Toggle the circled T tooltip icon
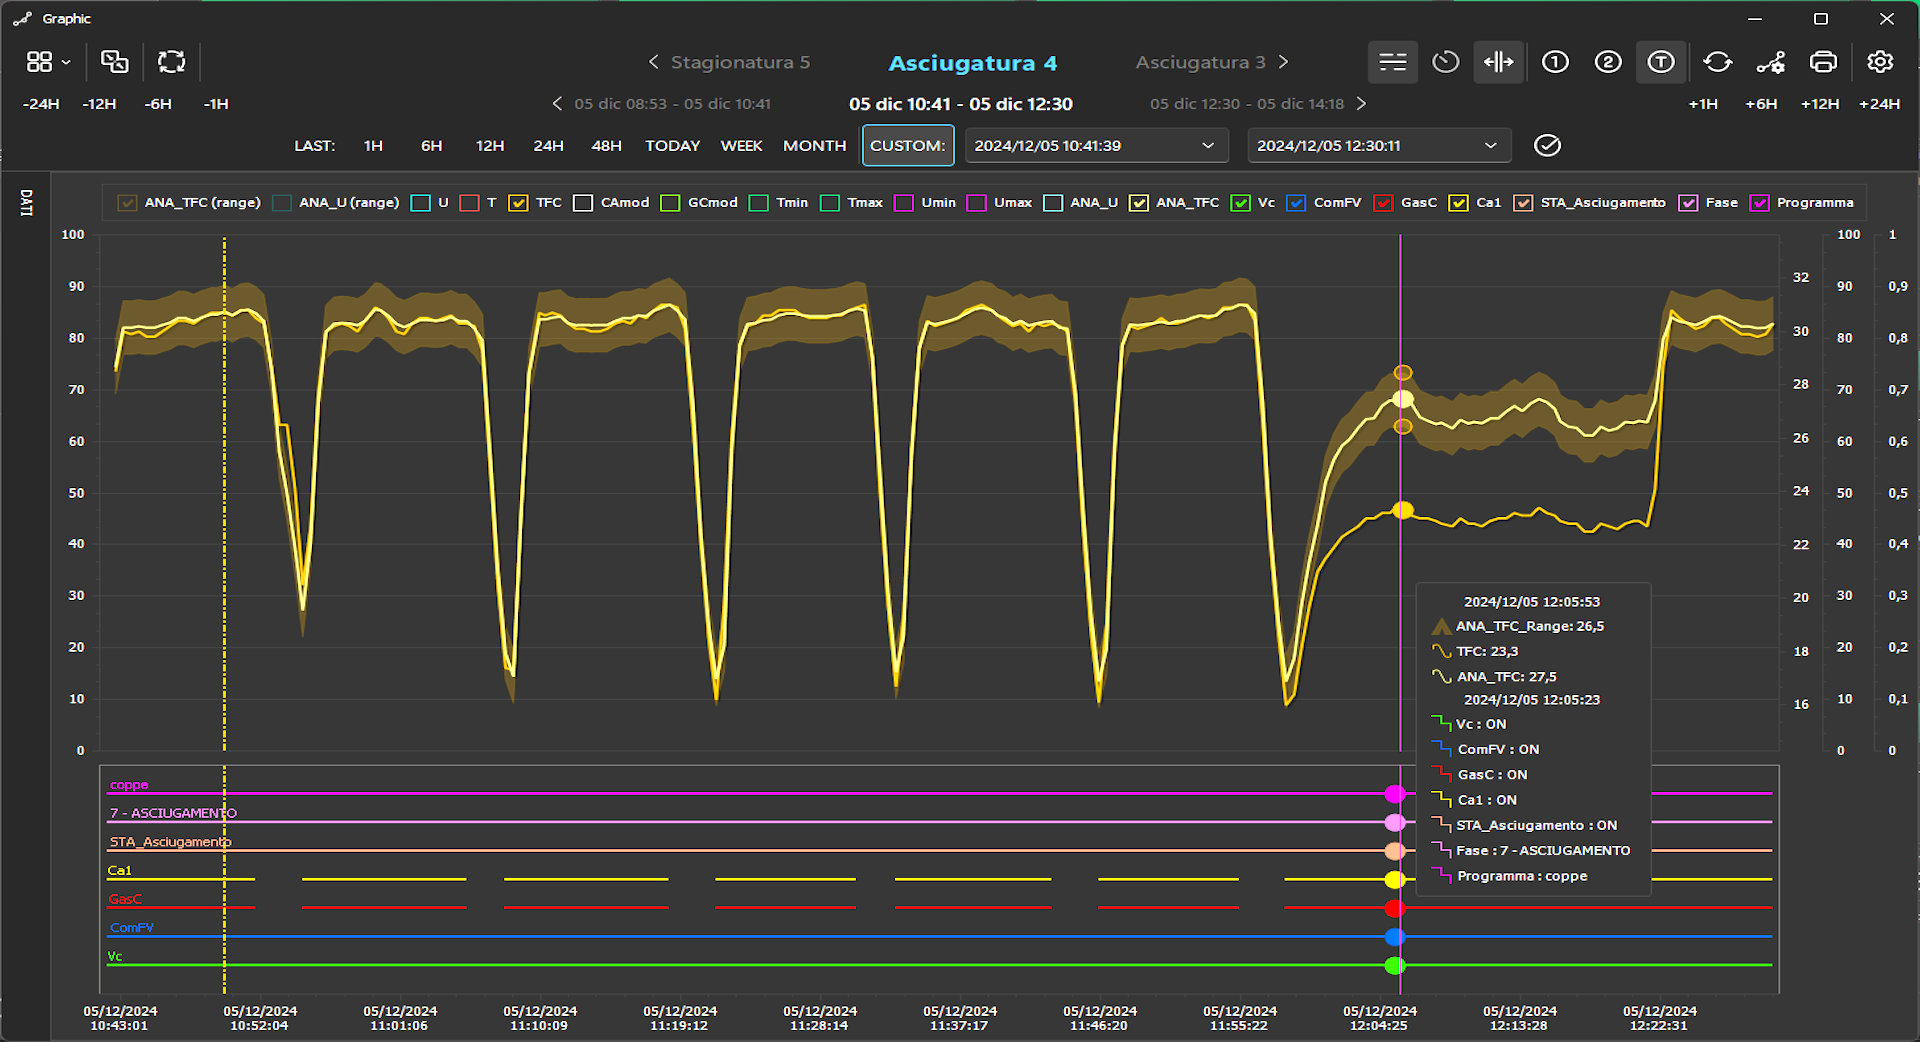The width and height of the screenshot is (1920, 1042). click(1661, 62)
